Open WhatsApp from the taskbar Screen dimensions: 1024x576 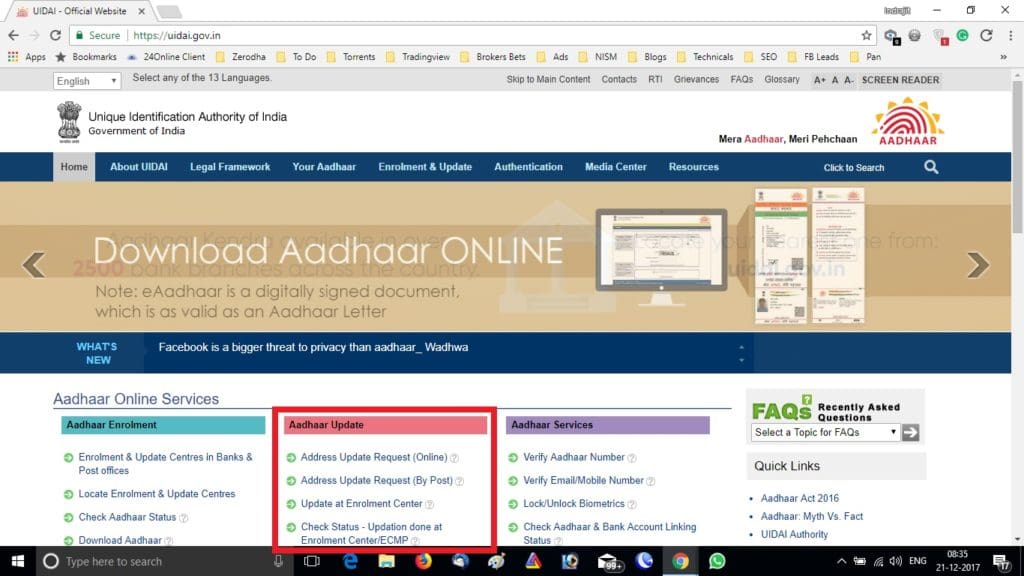716,561
